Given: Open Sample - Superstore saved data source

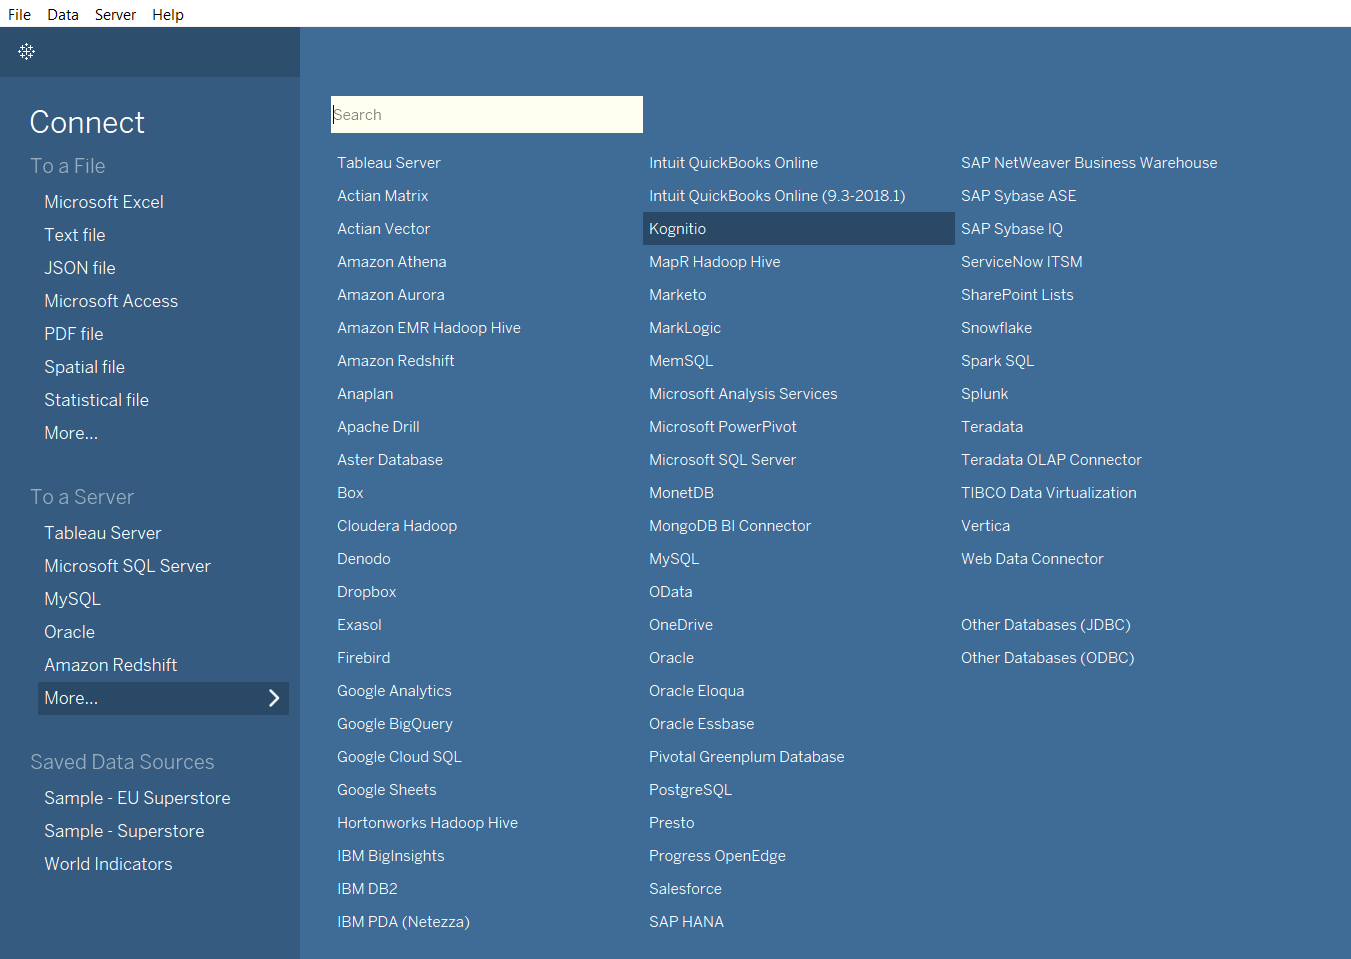Looking at the screenshot, I should coord(124,831).
